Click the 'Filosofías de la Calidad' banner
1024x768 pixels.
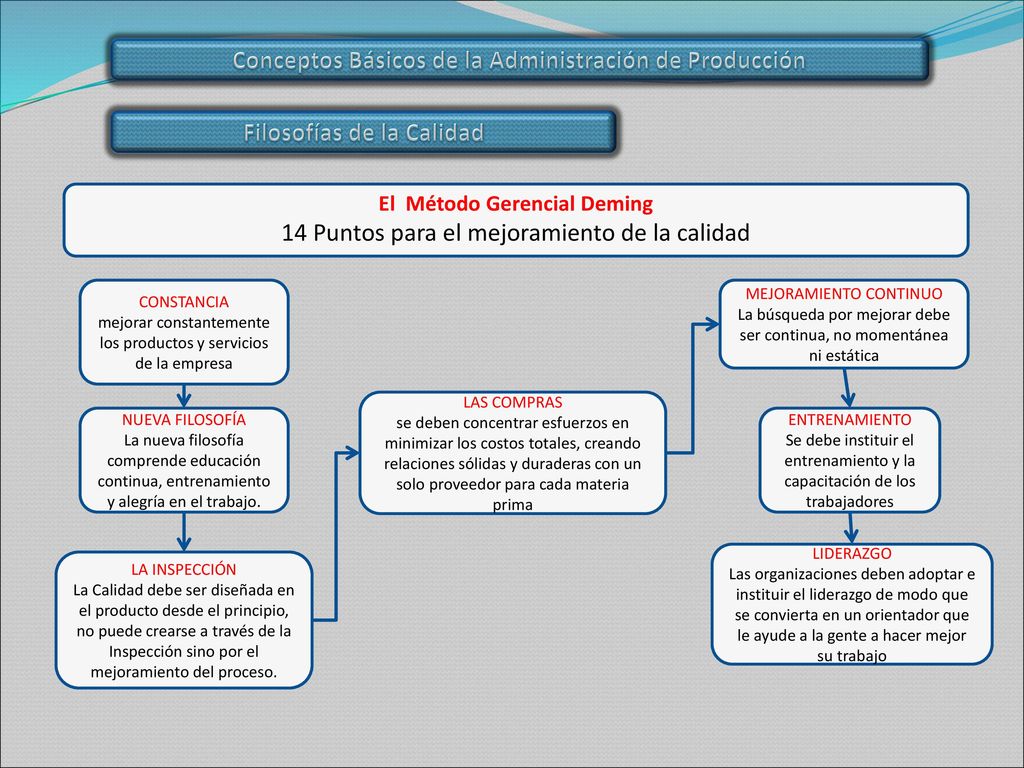tap(363, 132)
